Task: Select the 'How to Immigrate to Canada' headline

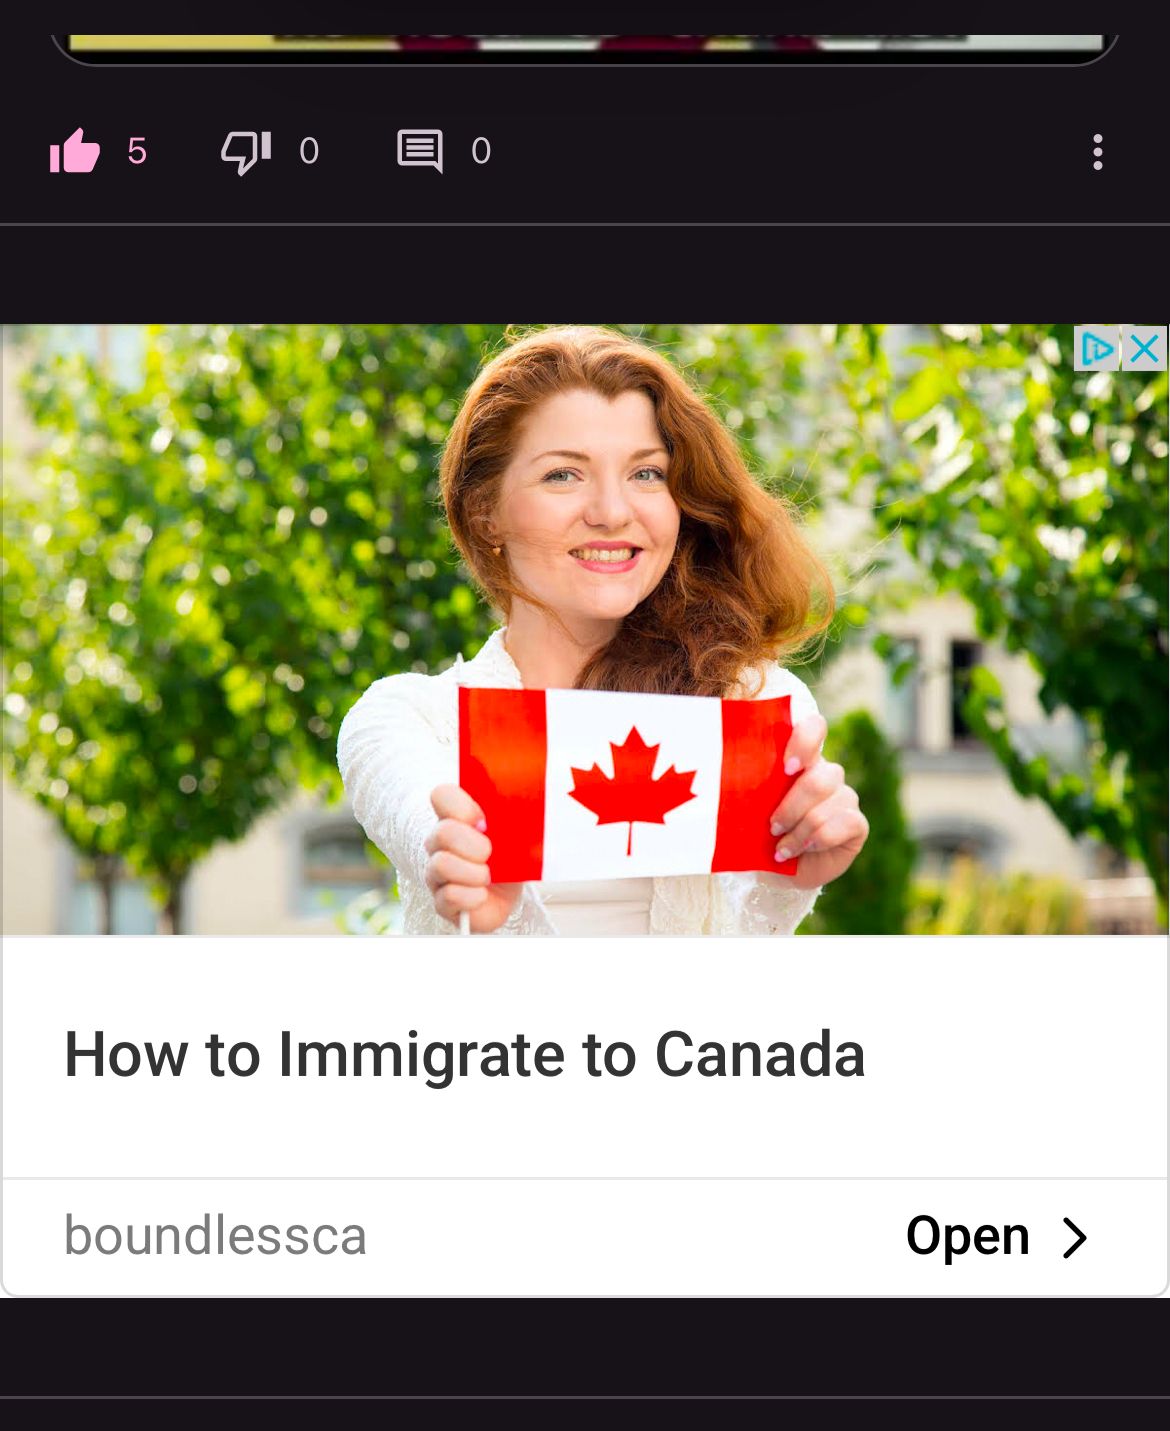Action: tap(464, 1055)
